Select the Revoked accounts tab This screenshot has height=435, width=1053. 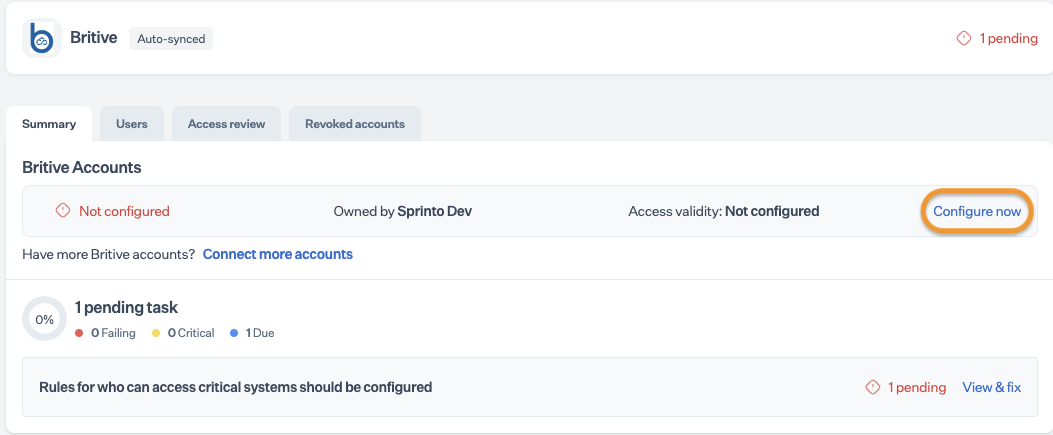click(355, 124)
